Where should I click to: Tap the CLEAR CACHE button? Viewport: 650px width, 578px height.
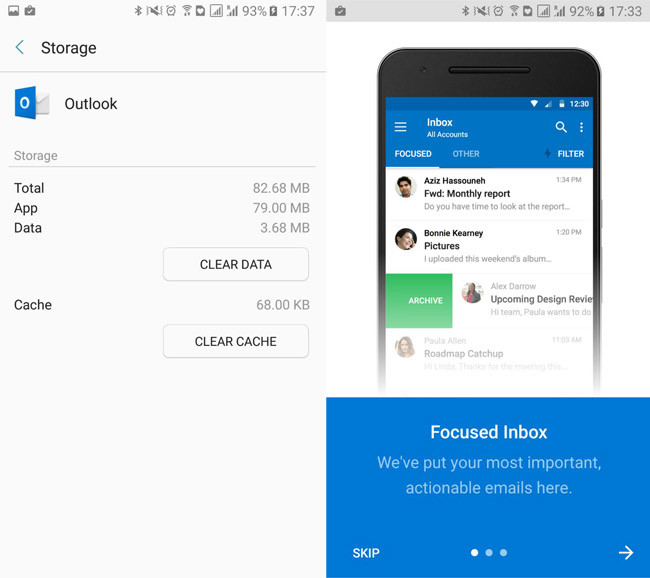tap(235, 341)
